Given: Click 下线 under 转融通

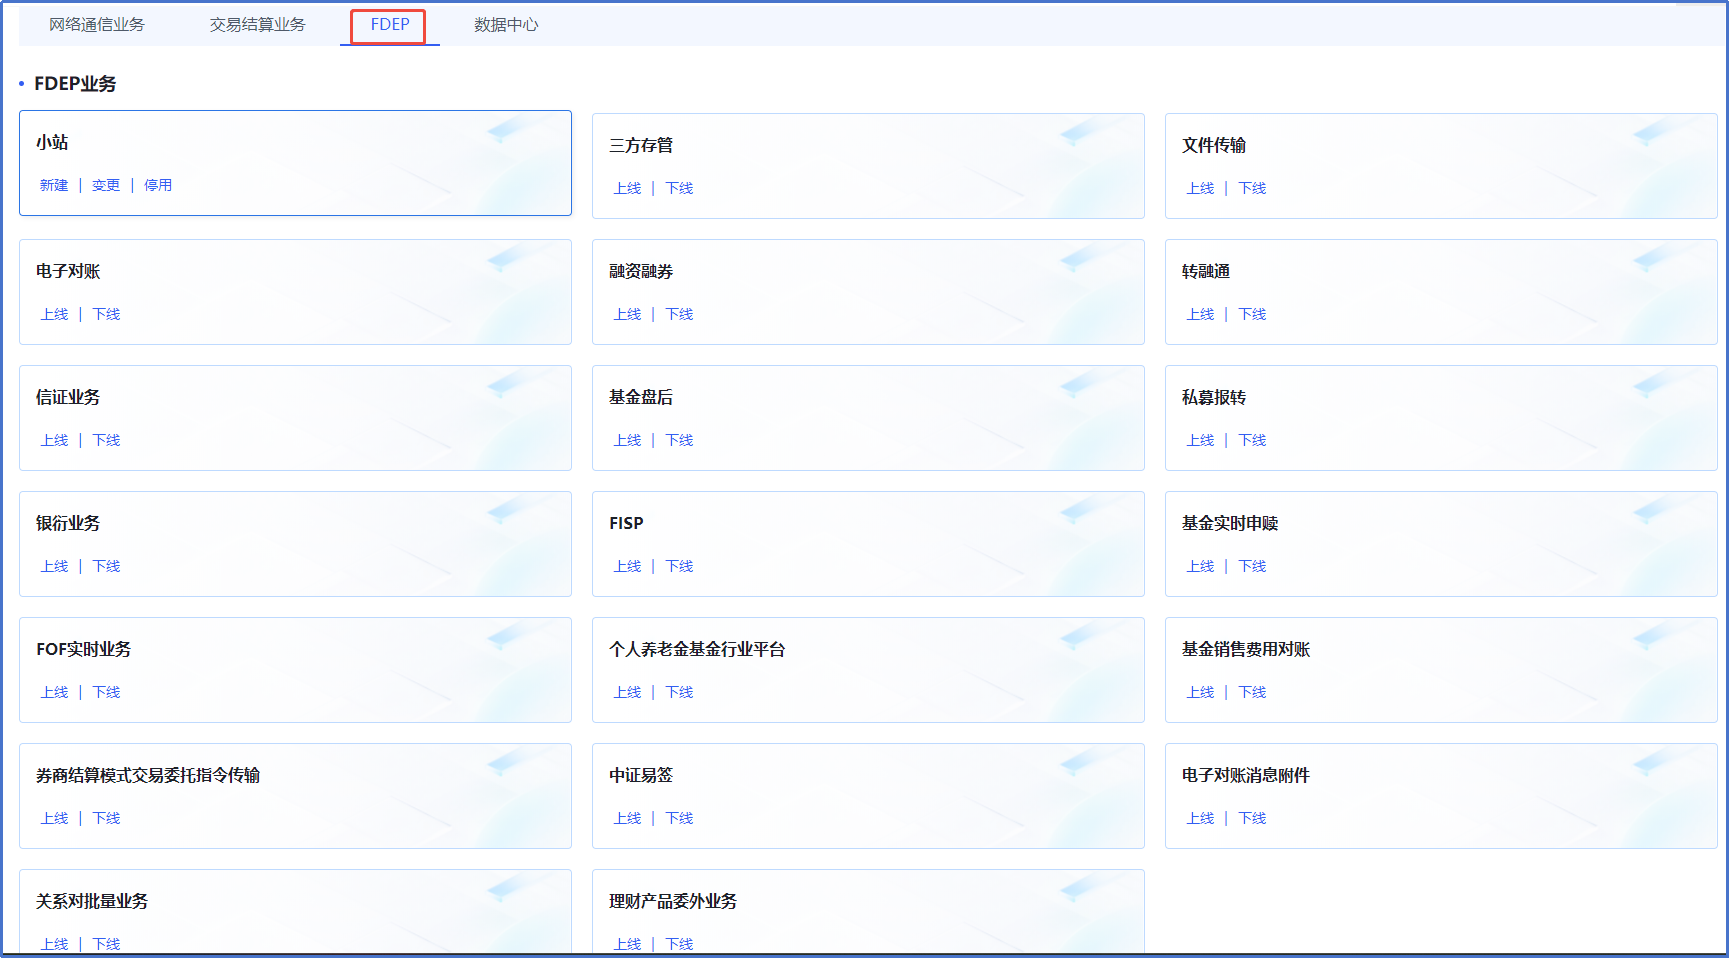Looking at the screenshot, I should pyautogui.click(x=1253, y=314).
